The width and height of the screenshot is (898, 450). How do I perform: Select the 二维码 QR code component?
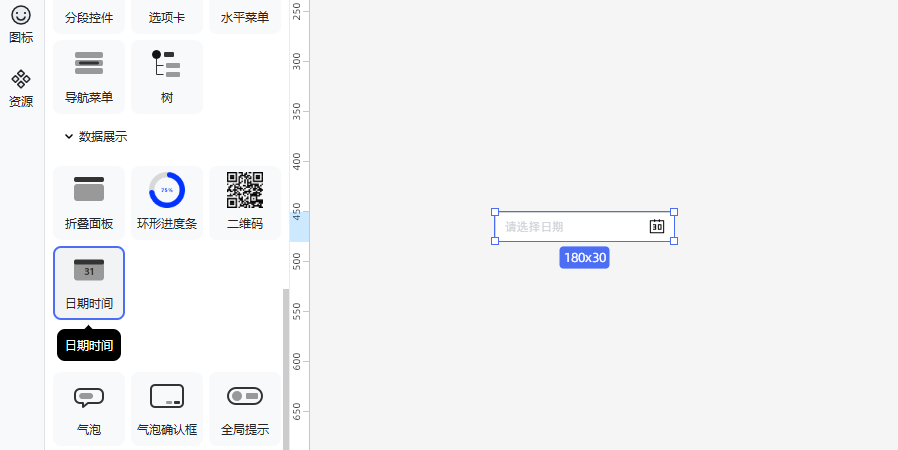coord(244,202)
